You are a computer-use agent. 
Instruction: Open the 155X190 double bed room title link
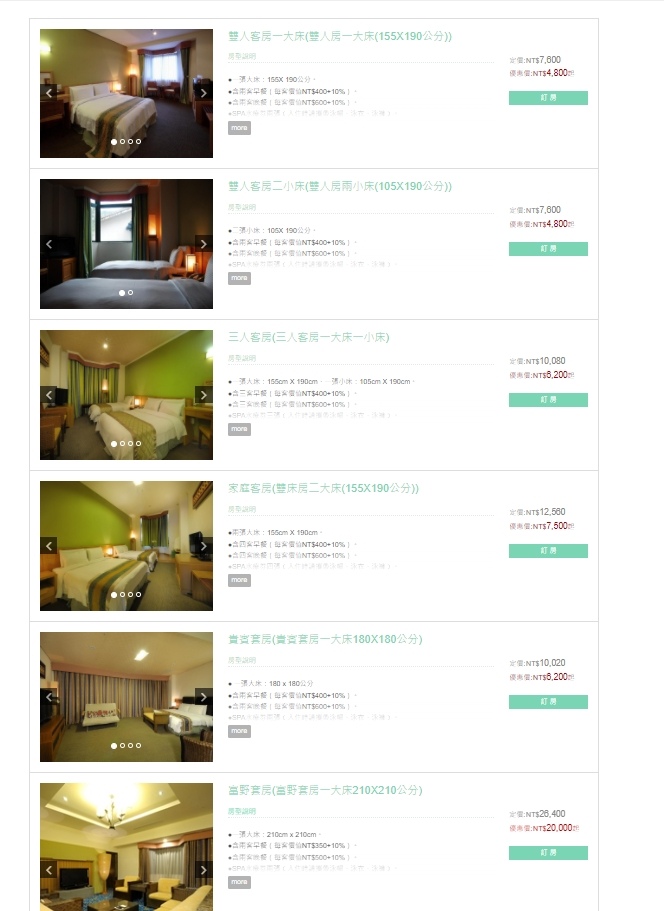click(x=340, y=36)
